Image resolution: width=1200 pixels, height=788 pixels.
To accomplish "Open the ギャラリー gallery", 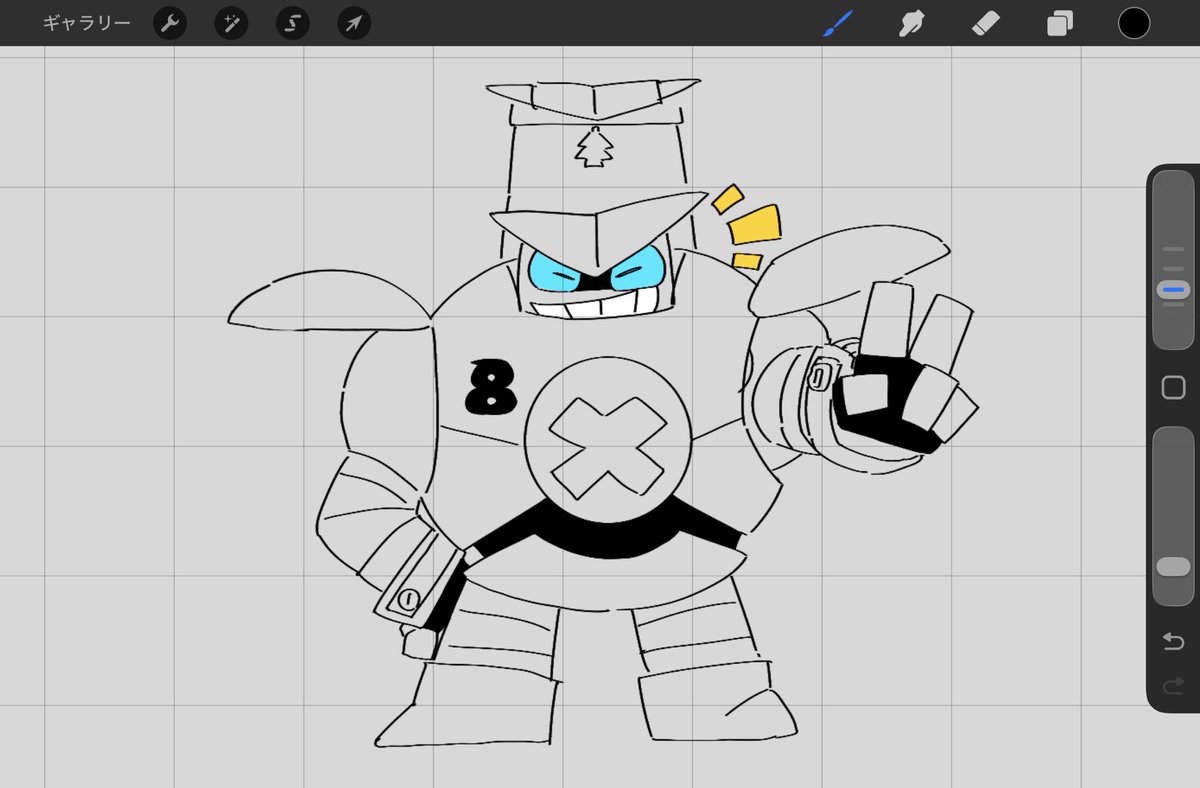I will point(86,23).
